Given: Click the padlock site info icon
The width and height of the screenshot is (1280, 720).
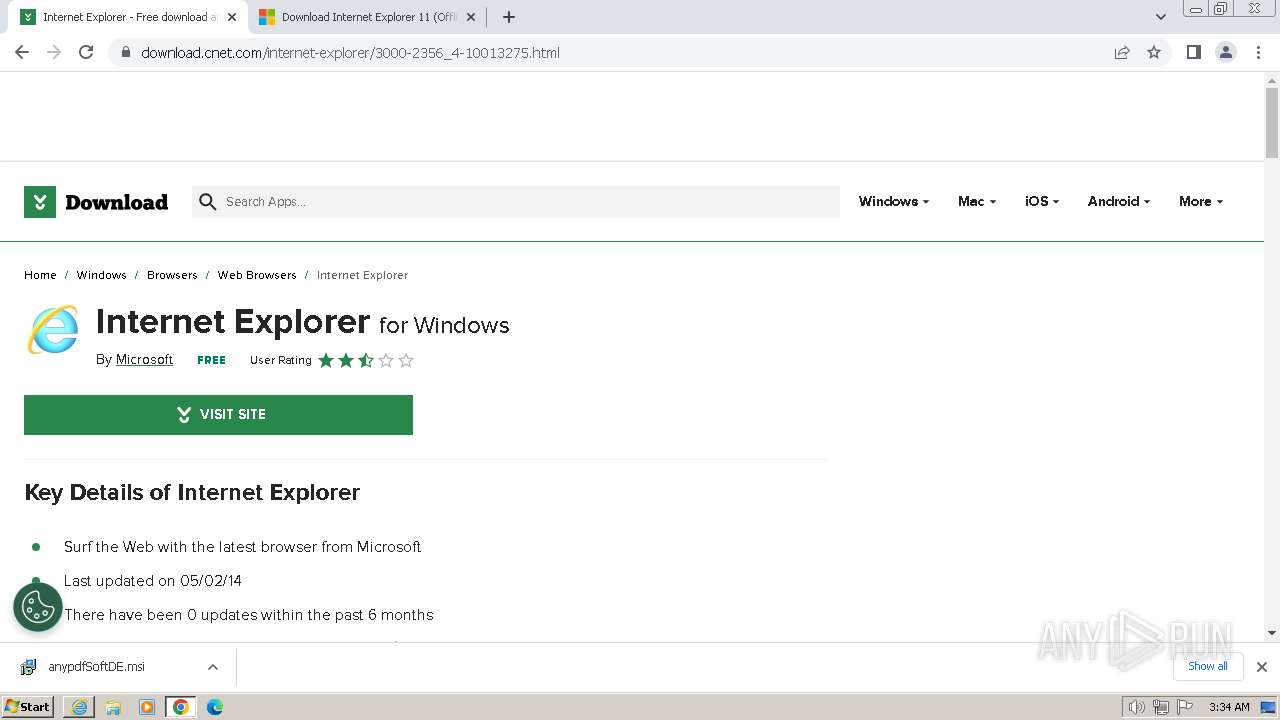Looking at the screenshot, I should tap(126, 52).
